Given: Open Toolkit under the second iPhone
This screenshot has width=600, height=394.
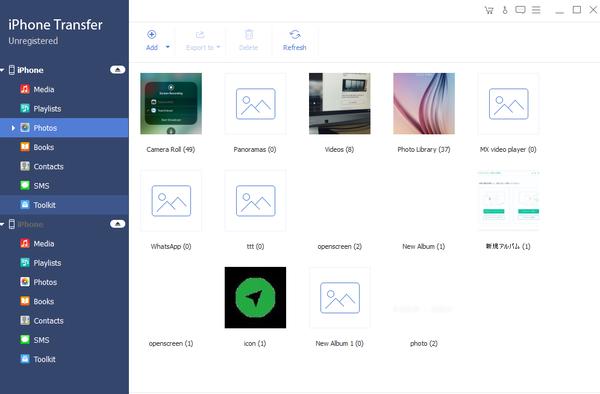Looking at the screenshot, I should tap(64, 359).
